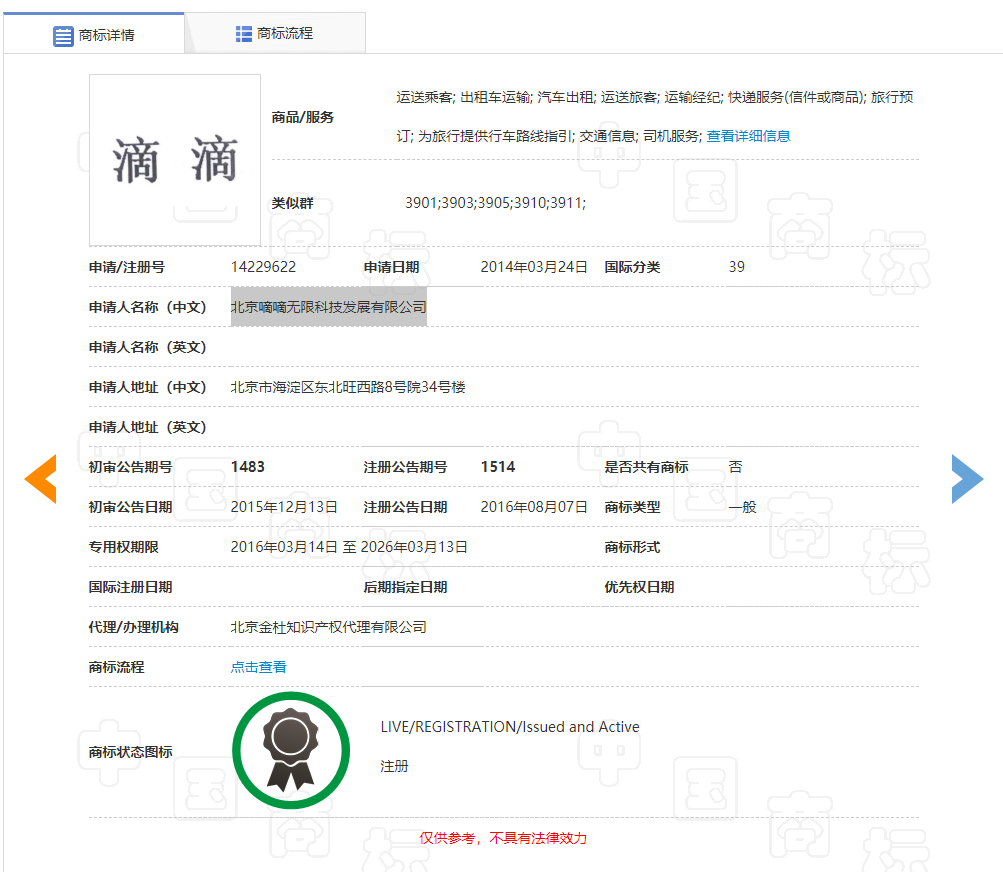The width and height of the screenshot is (1003, 872).
Task: Click the 点击查看 trademark process link
Action: (258, 667)
